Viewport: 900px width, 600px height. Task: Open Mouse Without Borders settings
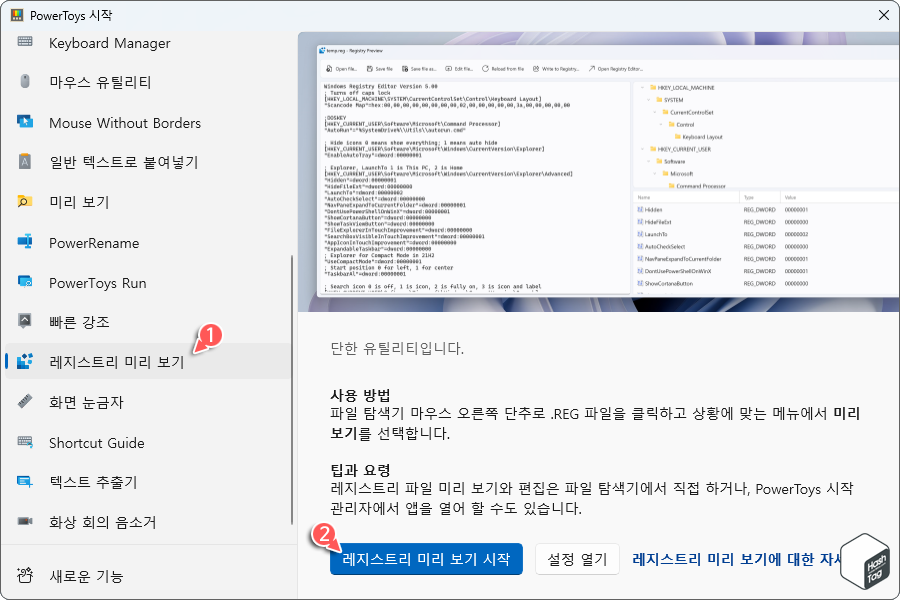126,123
